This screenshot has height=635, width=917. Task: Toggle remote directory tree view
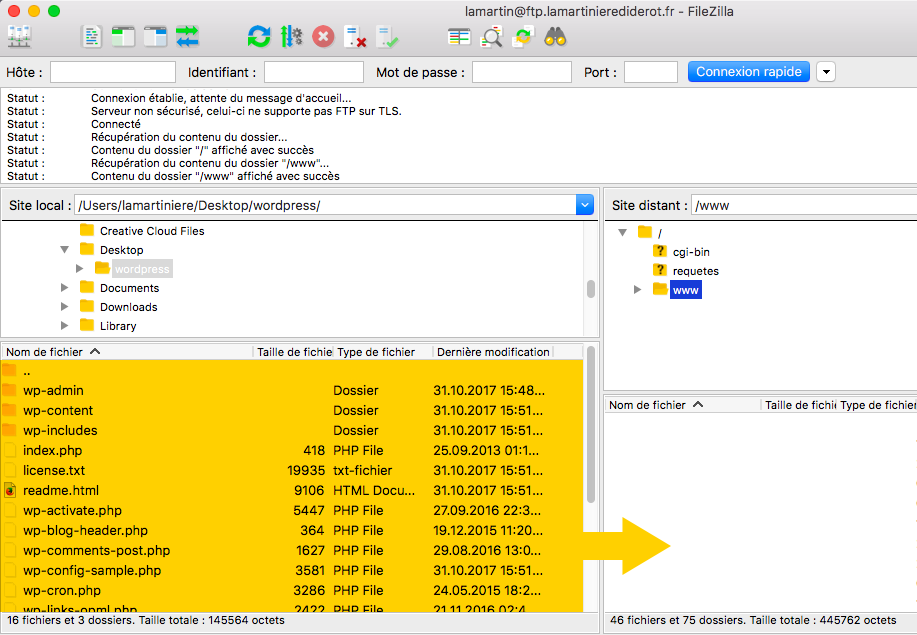click(x=155, y=38)
